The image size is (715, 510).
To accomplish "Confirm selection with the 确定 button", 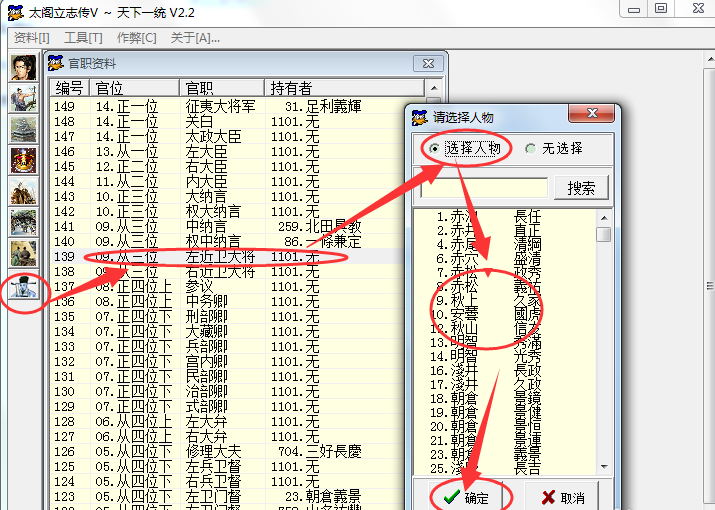I will click(x=466, y=497).
